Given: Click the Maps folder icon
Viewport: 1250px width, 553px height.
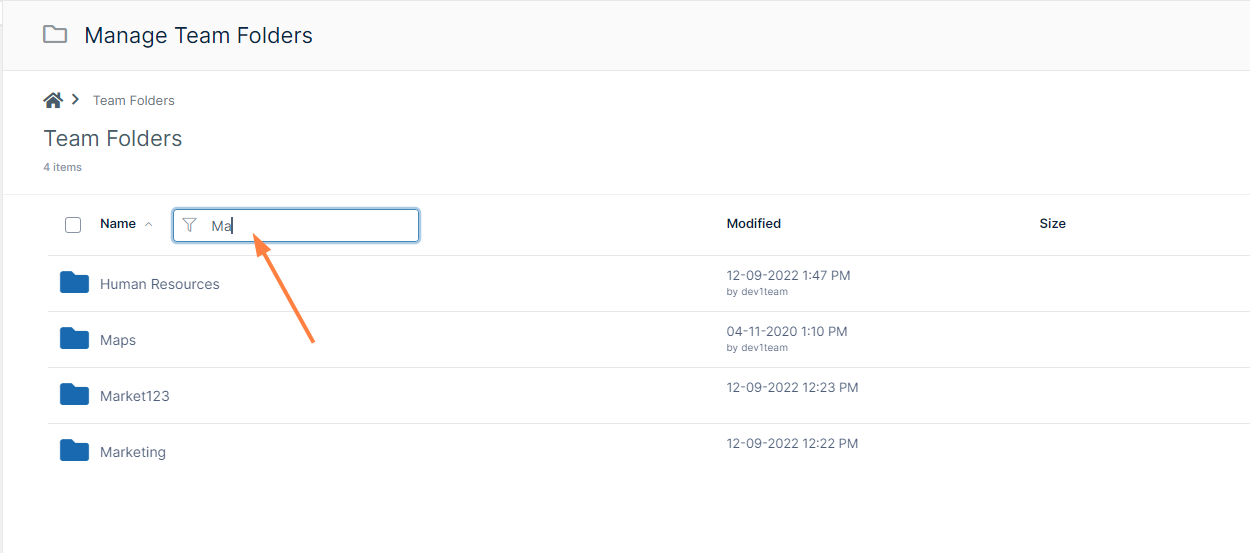Looking at the screenshot, I should [74, 339].
